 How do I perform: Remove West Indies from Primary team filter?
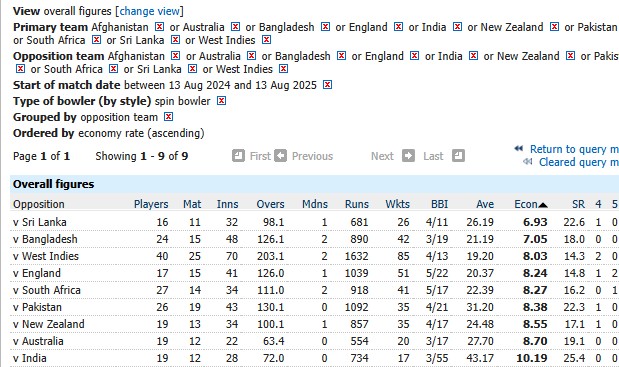pyautogui.click(x=266, y=39)
